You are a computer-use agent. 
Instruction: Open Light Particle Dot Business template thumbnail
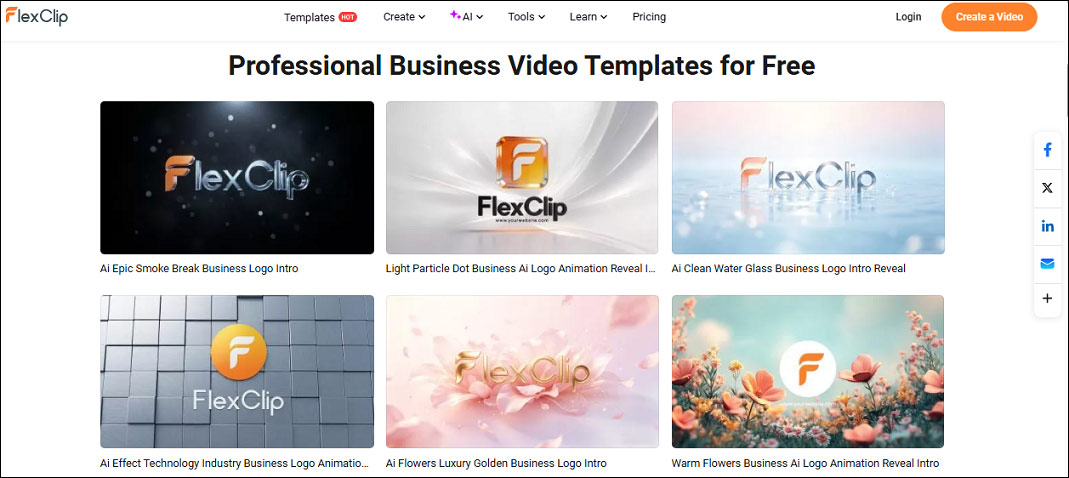(x=522, y=177)
